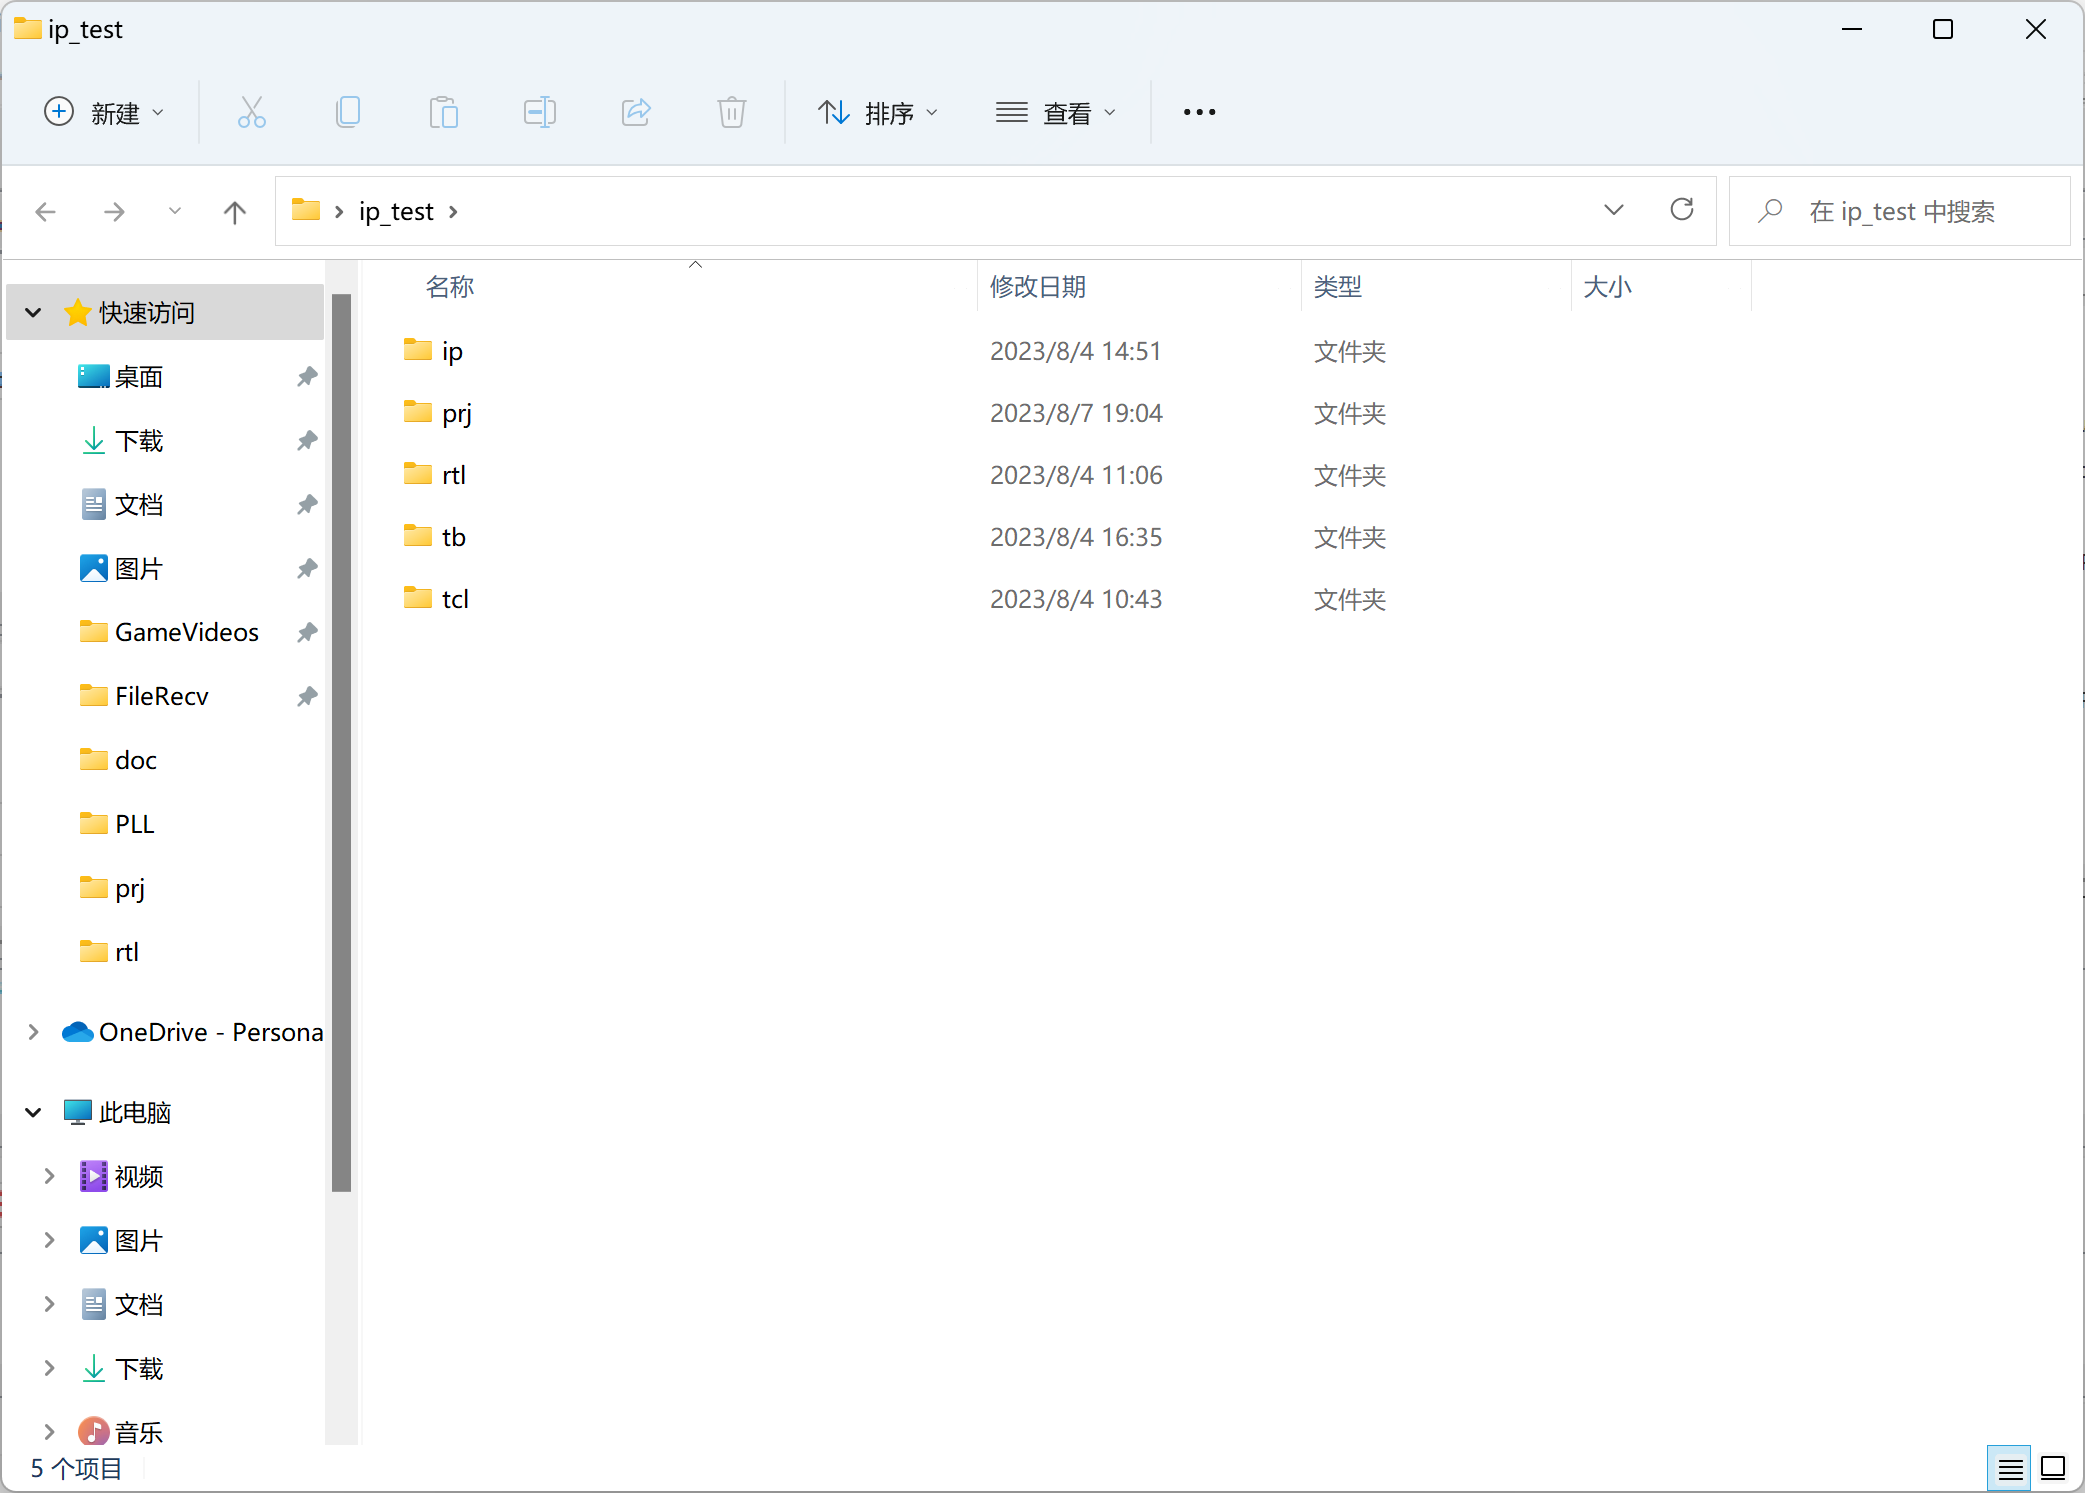2085x1493 pixels.
Task: Select the tb folder in file list
Action: pyautogui.click(x=454, y=538)
